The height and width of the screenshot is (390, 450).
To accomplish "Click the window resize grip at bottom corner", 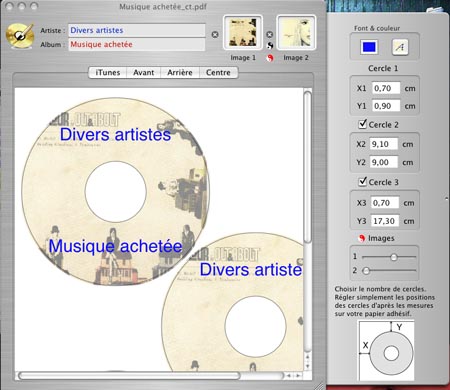I will tap(319, 386).
